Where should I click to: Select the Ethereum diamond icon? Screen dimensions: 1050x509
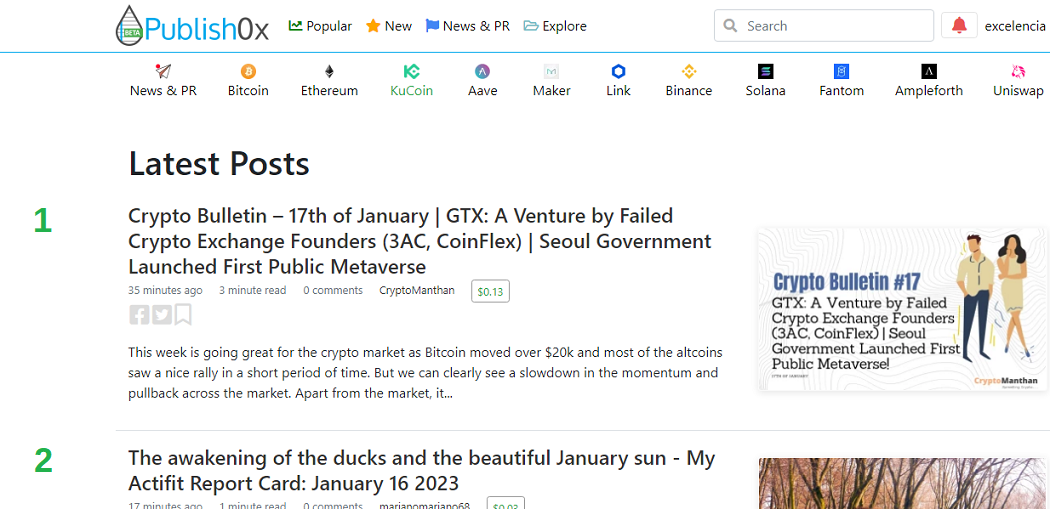(329, 71)
